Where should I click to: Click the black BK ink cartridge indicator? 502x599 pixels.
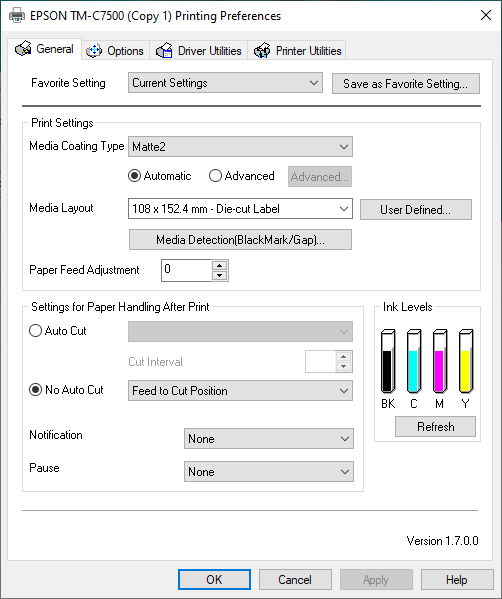(x=388, y=361)
